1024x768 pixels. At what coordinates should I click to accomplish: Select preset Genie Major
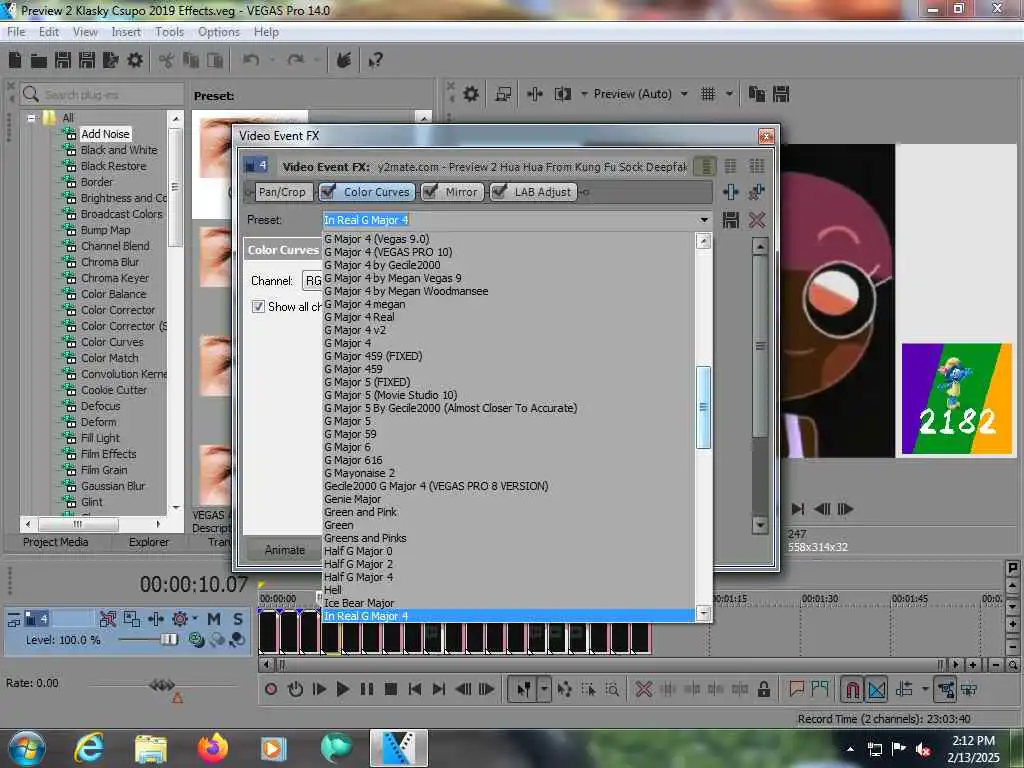(352, 499)
